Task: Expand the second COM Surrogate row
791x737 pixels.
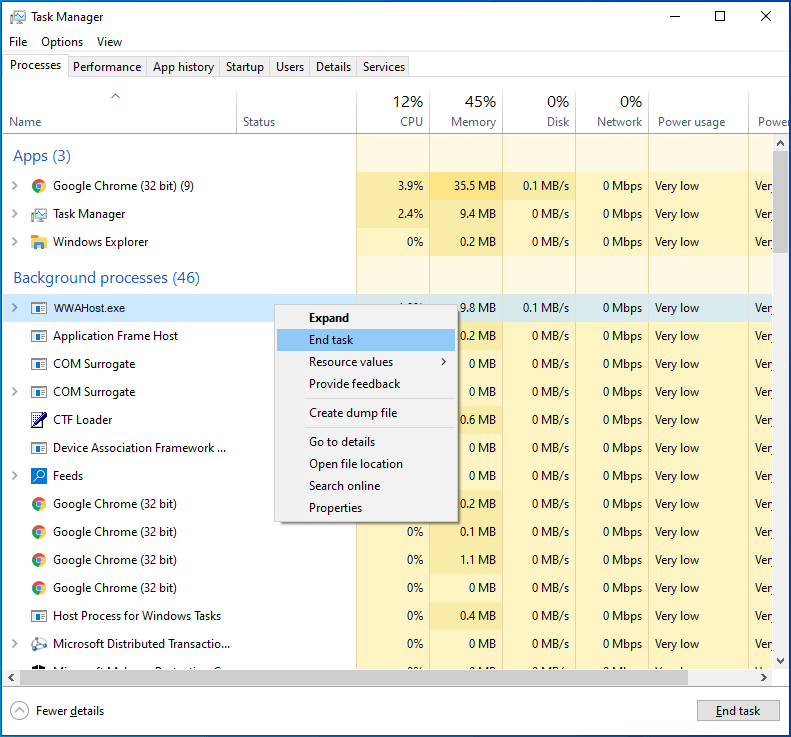Action: tap(15, 392)
